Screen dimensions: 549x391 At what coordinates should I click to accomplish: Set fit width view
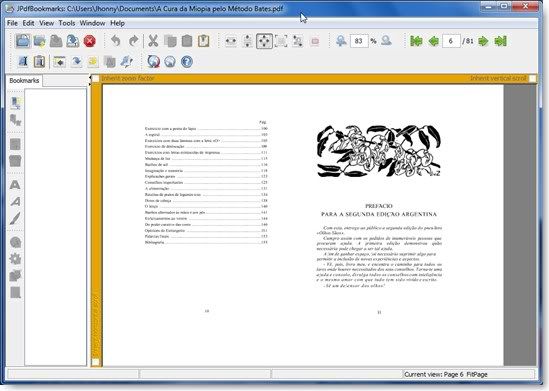[x=231, y=41]
